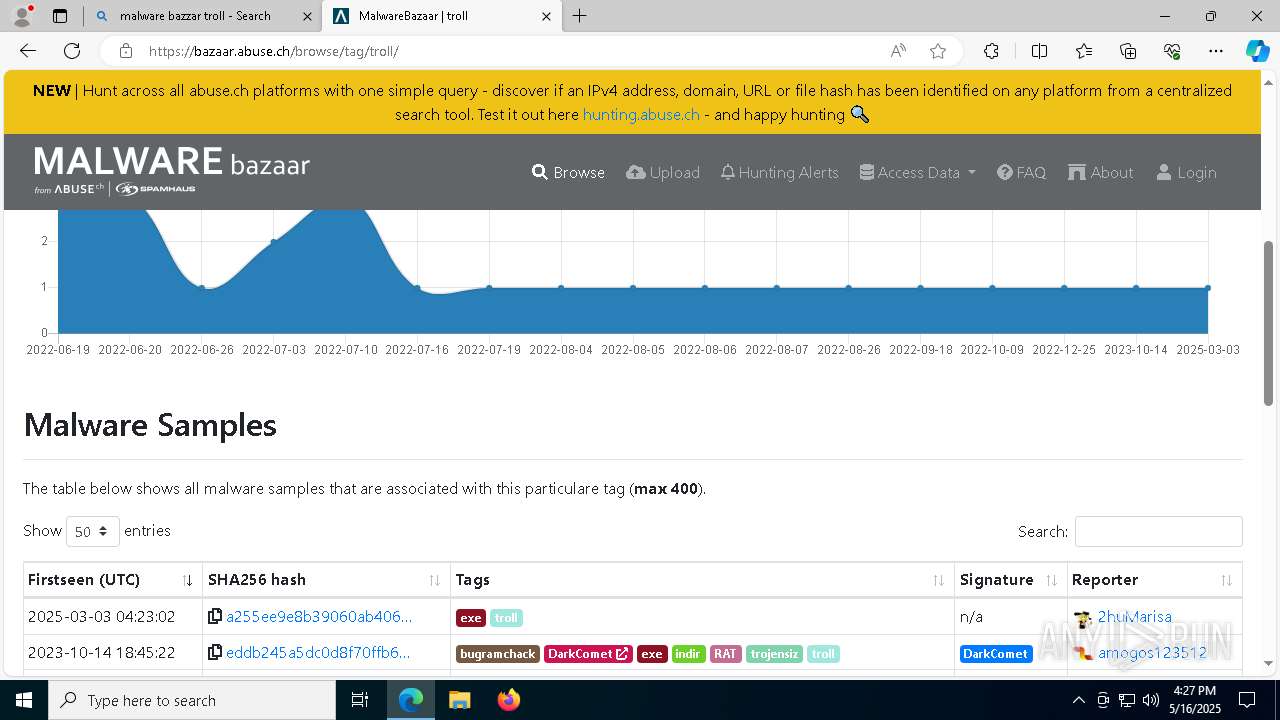Select the 'RAT' tag badge

725,654
